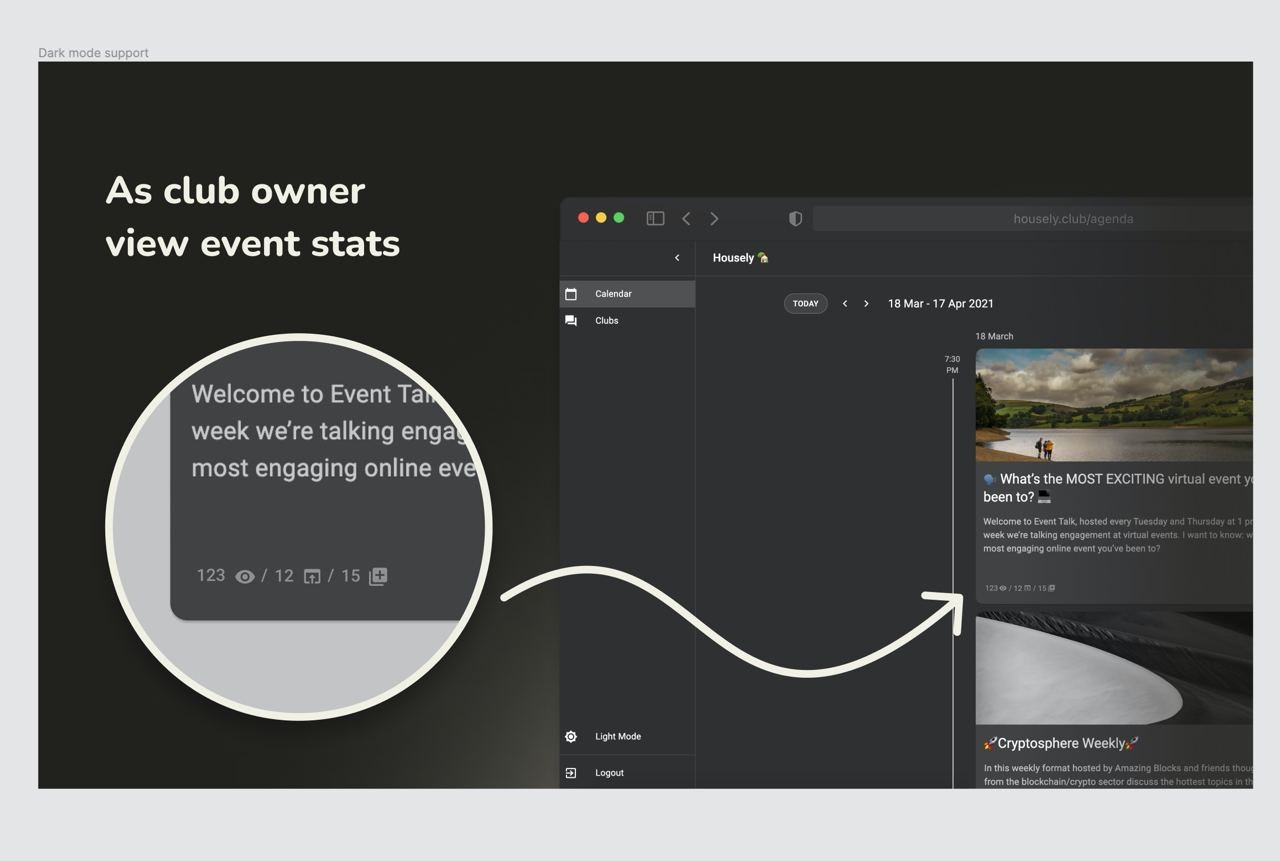Click the eye views icon in magnified circle
The image size is (1280, 861).
click(245, 577)
